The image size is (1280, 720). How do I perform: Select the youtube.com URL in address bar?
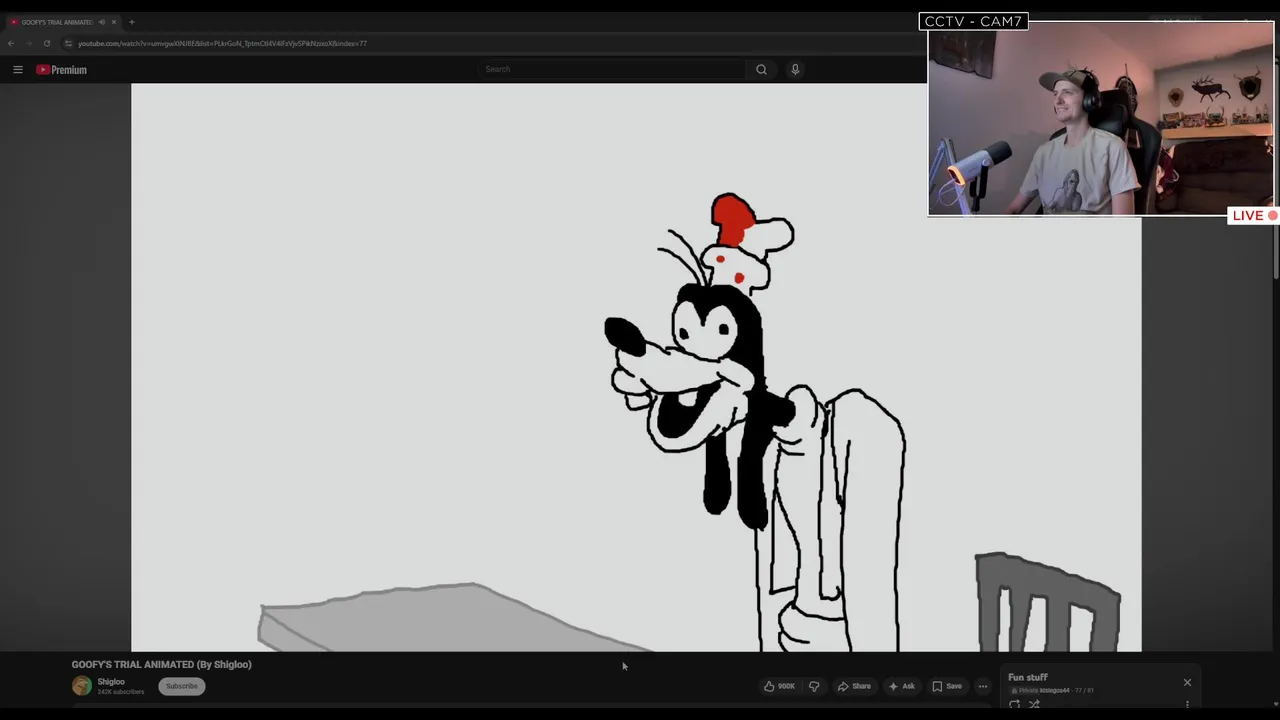(223, 43)
